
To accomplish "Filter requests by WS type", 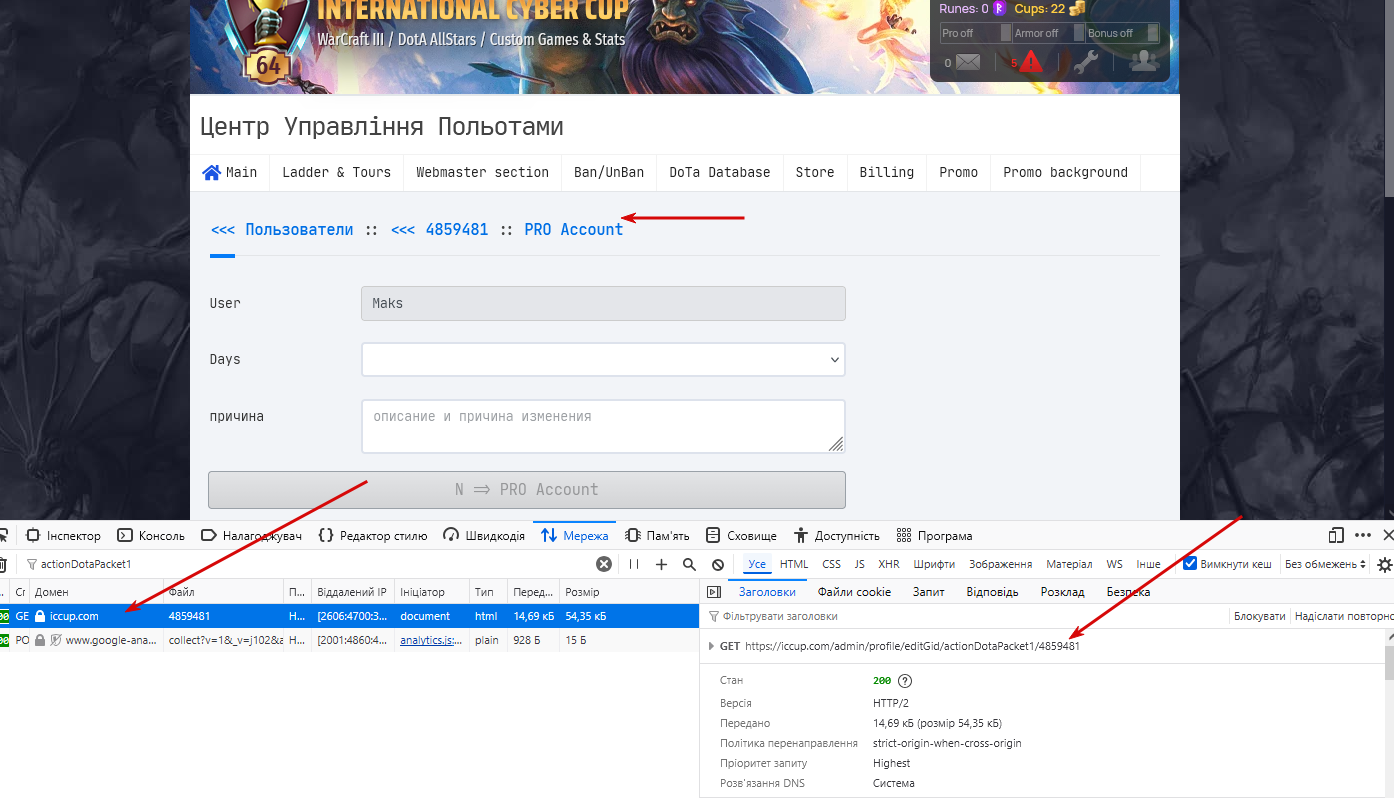I will click(x=1114, y=564).
